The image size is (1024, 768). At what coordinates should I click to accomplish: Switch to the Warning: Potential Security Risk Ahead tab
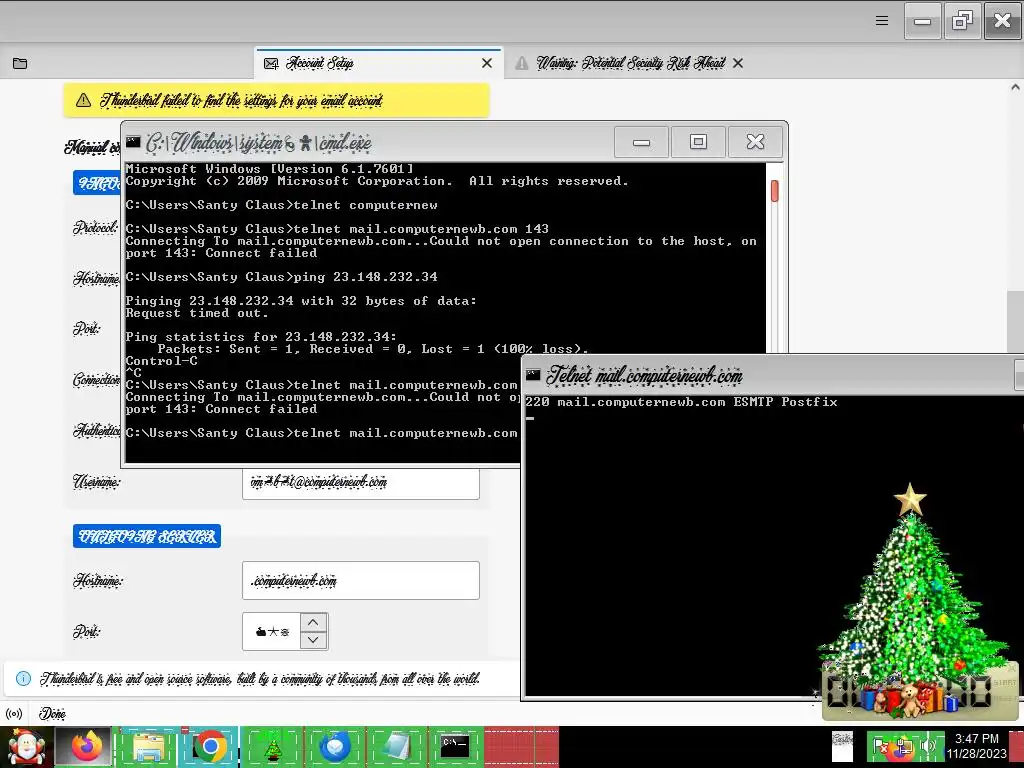(x=630, y=63)
